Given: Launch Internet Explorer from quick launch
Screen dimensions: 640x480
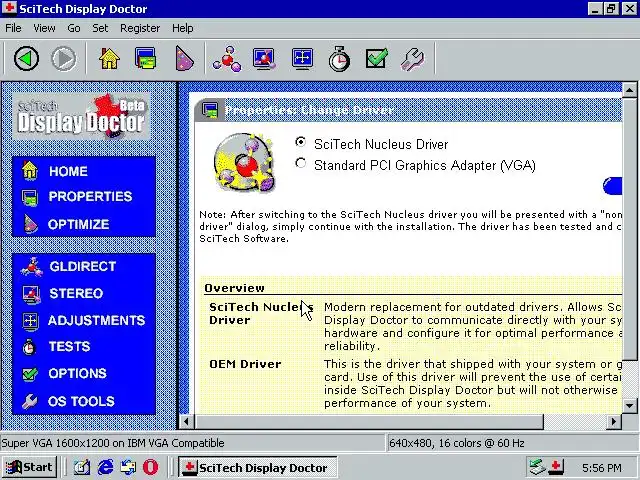Looking at the screenshot, I should [x=105, y=467].
